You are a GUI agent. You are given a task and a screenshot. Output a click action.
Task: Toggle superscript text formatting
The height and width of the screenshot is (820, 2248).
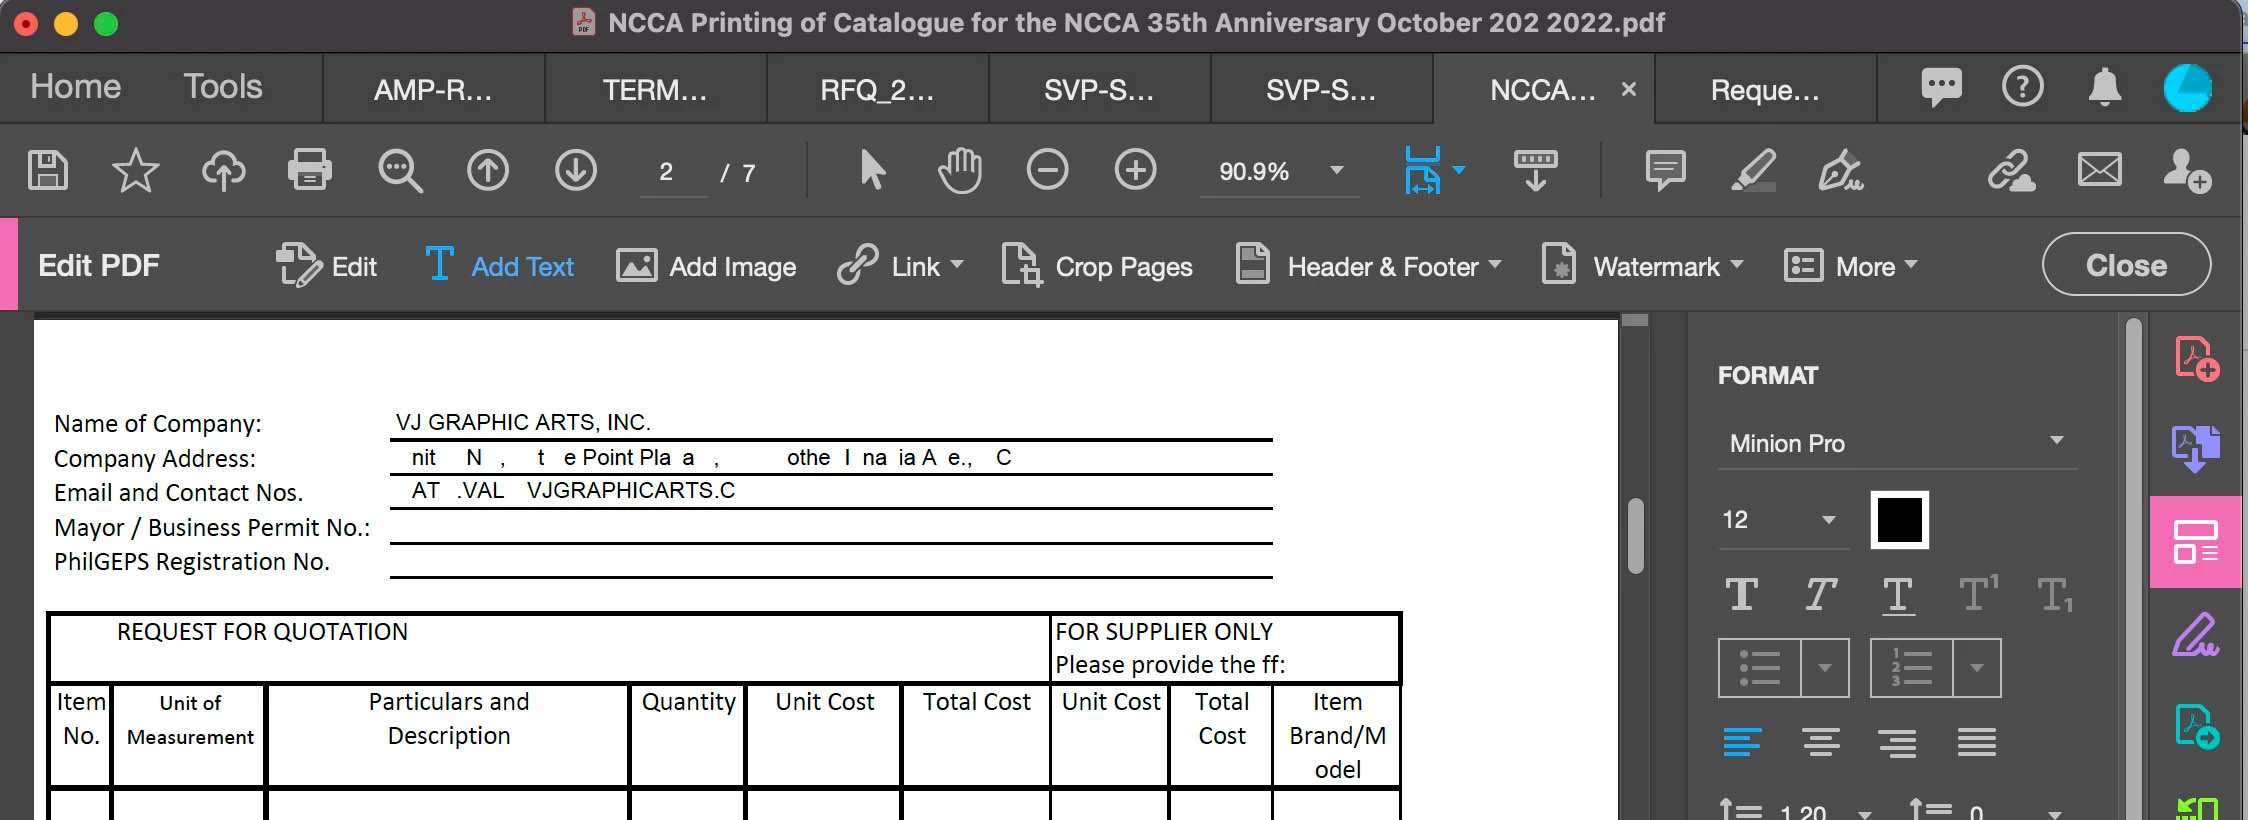[1978, 593]
